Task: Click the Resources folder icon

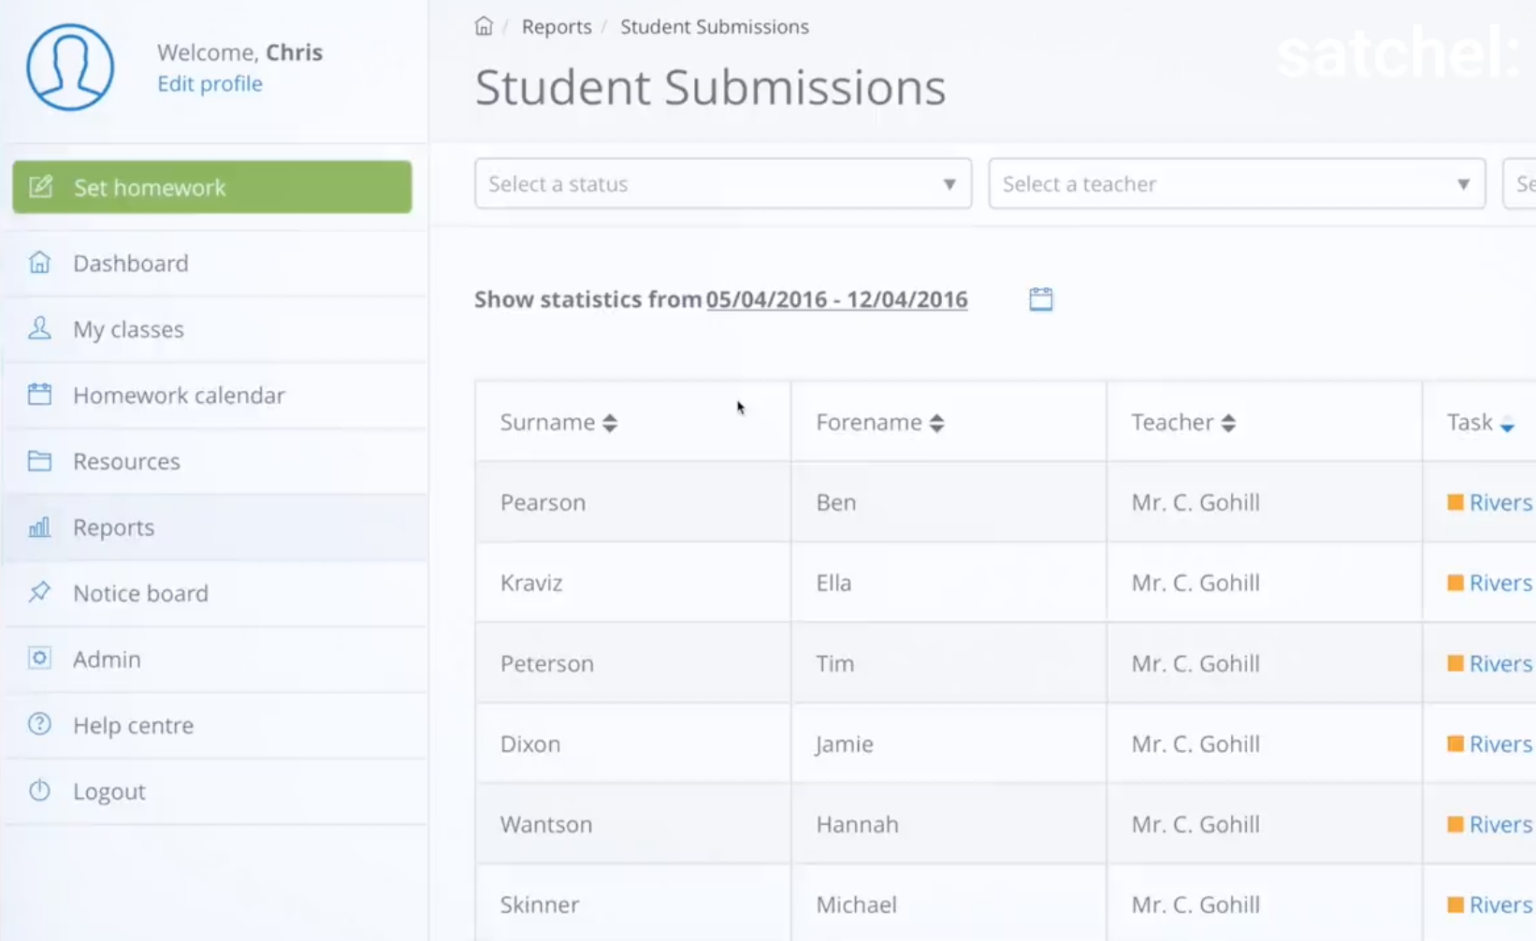Action: tap(40, 460)
